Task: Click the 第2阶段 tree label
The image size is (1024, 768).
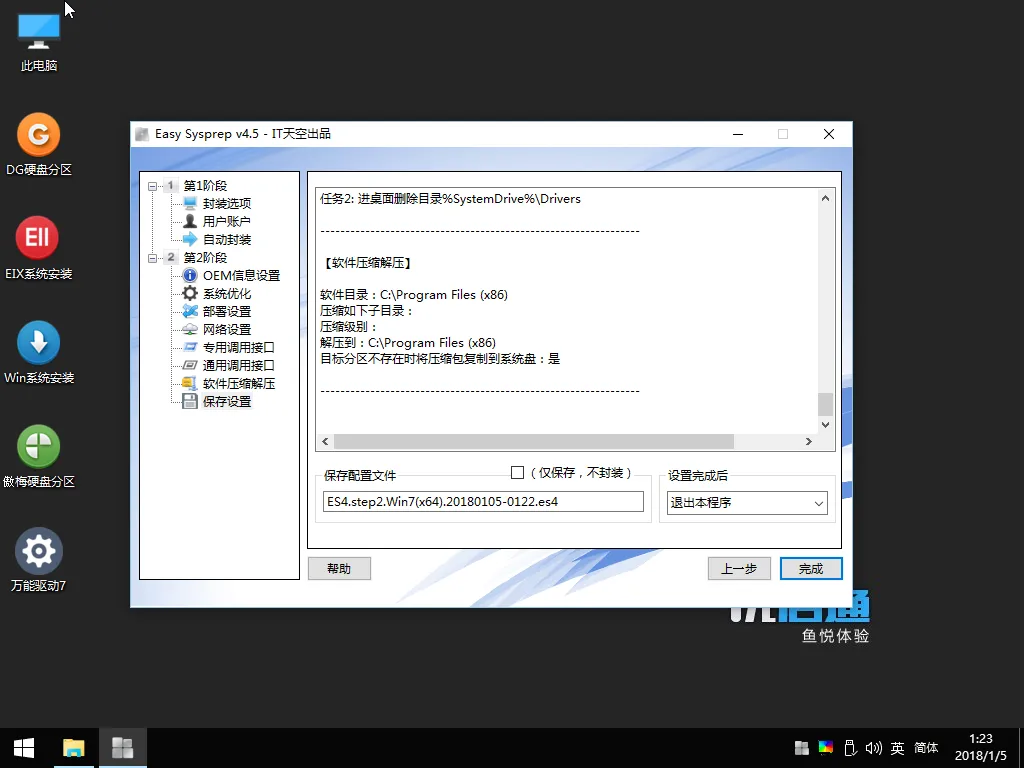Action: pyautogui.click(x=205, y=257)
